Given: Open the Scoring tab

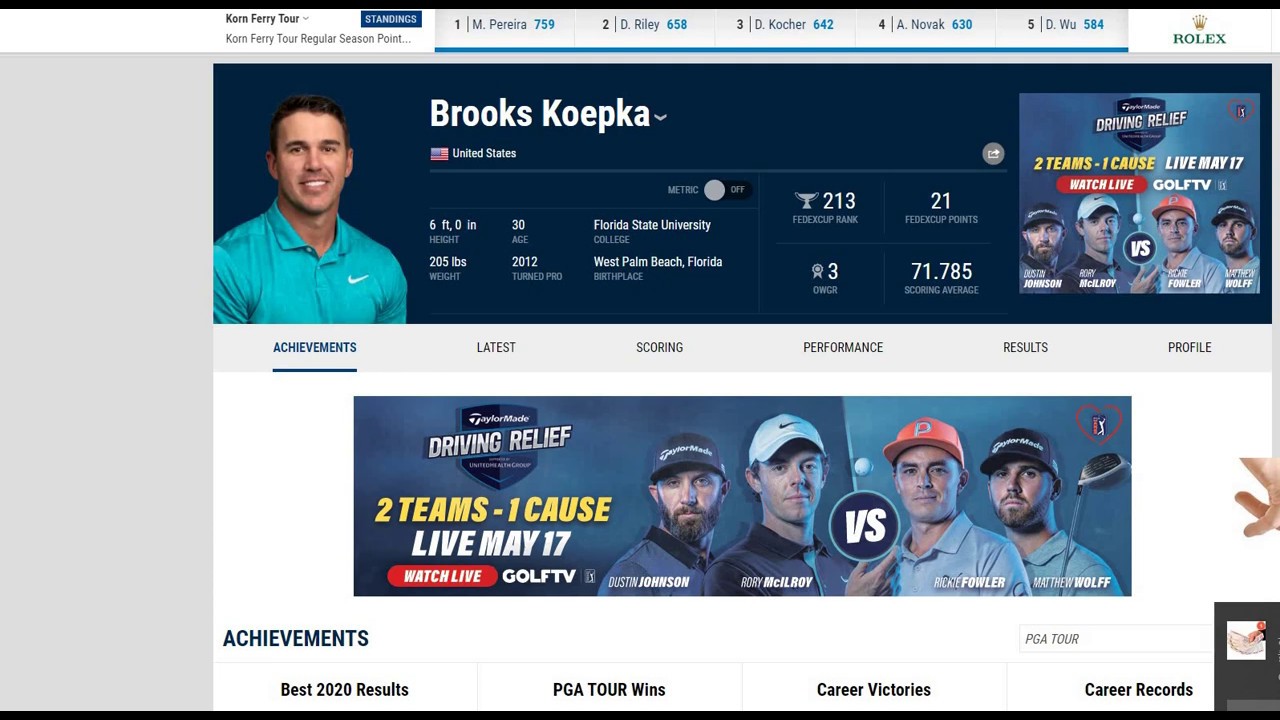Looking at the screenshot, I should (659, 348).
